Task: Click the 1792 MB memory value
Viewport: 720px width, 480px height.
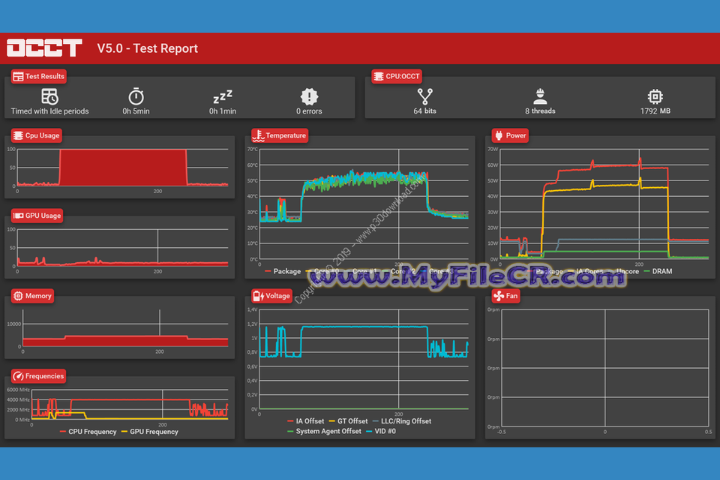Action: 655,111
